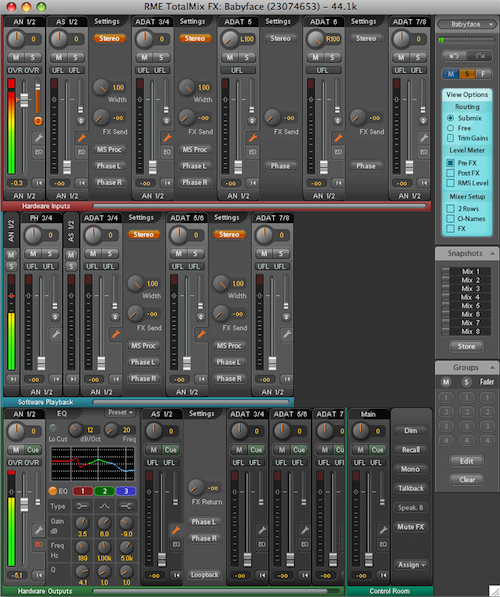Open wrench settings on hardware input AN 1/2
The width and height of the screenshot is (500, 597).
pos(38,137)
